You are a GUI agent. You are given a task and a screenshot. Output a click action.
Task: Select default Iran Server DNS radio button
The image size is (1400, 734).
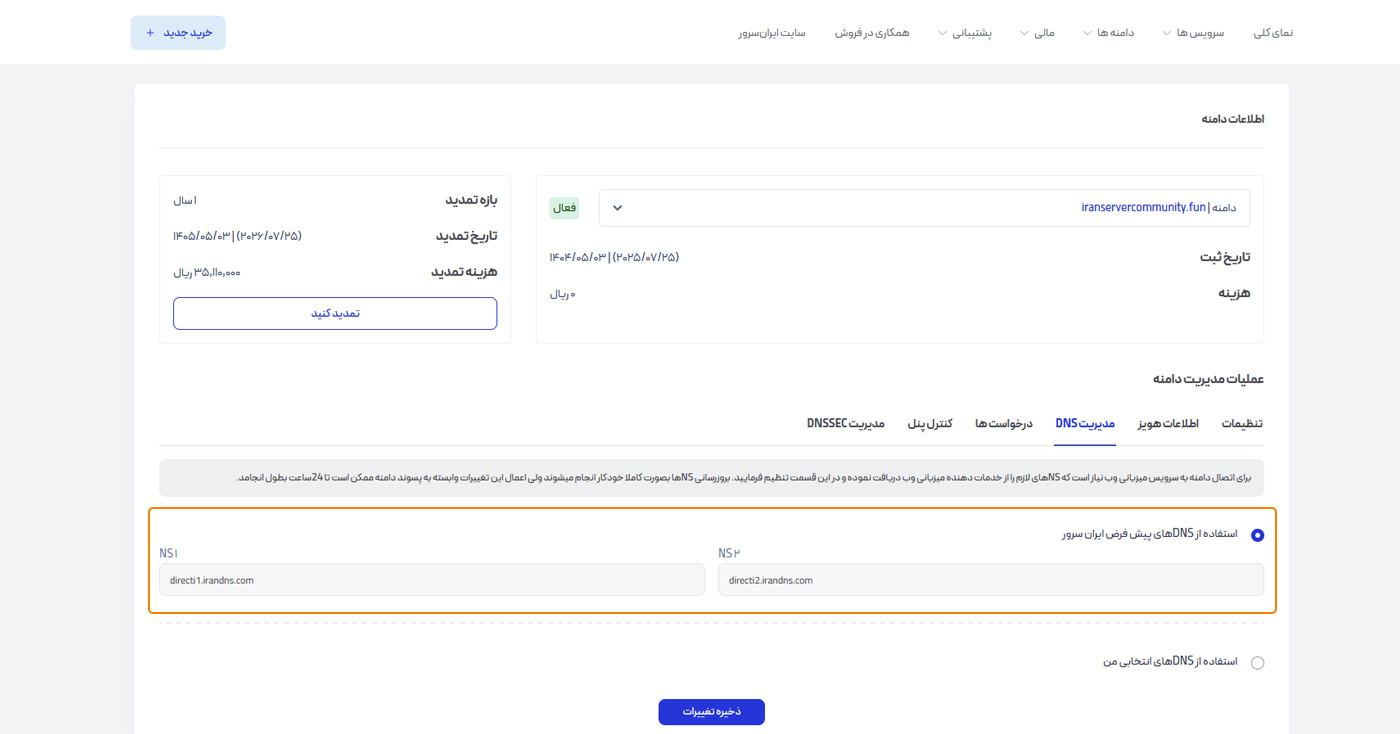(x=1257, y=535)
